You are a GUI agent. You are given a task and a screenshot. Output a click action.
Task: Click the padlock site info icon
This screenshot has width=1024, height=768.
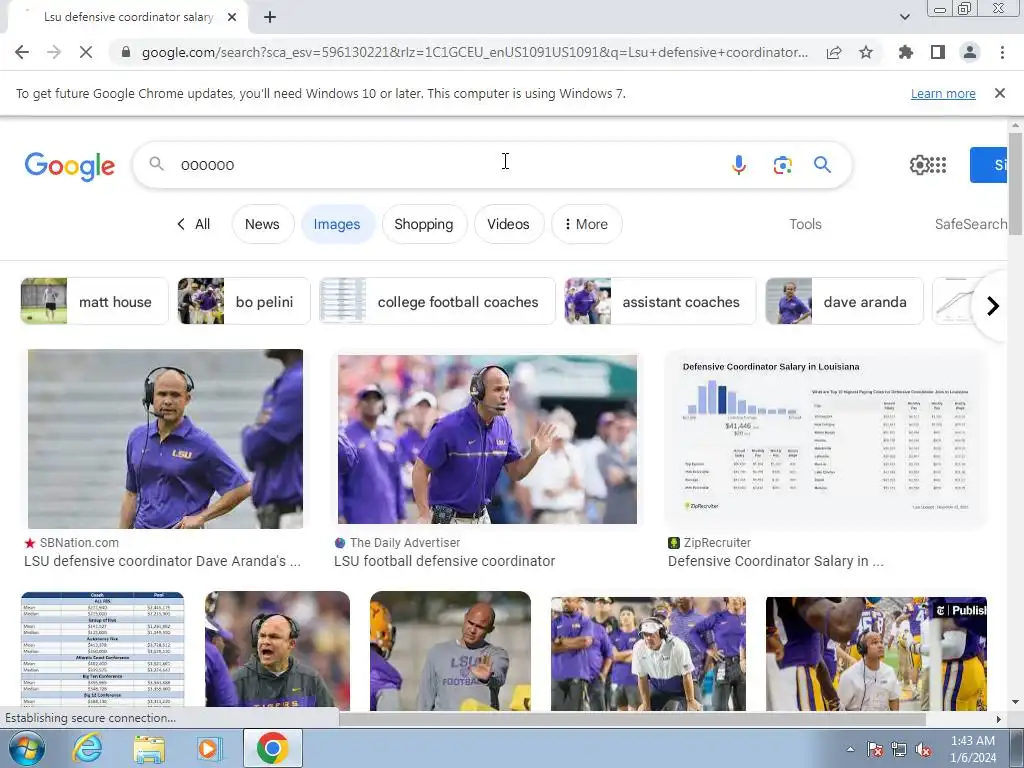(126, 52)
